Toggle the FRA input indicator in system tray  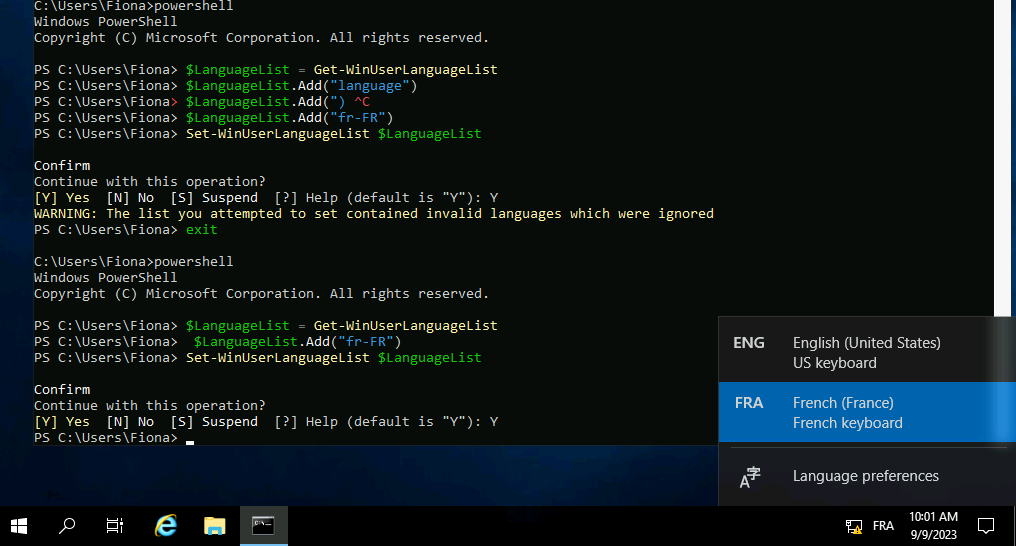(x=883, y=526)
